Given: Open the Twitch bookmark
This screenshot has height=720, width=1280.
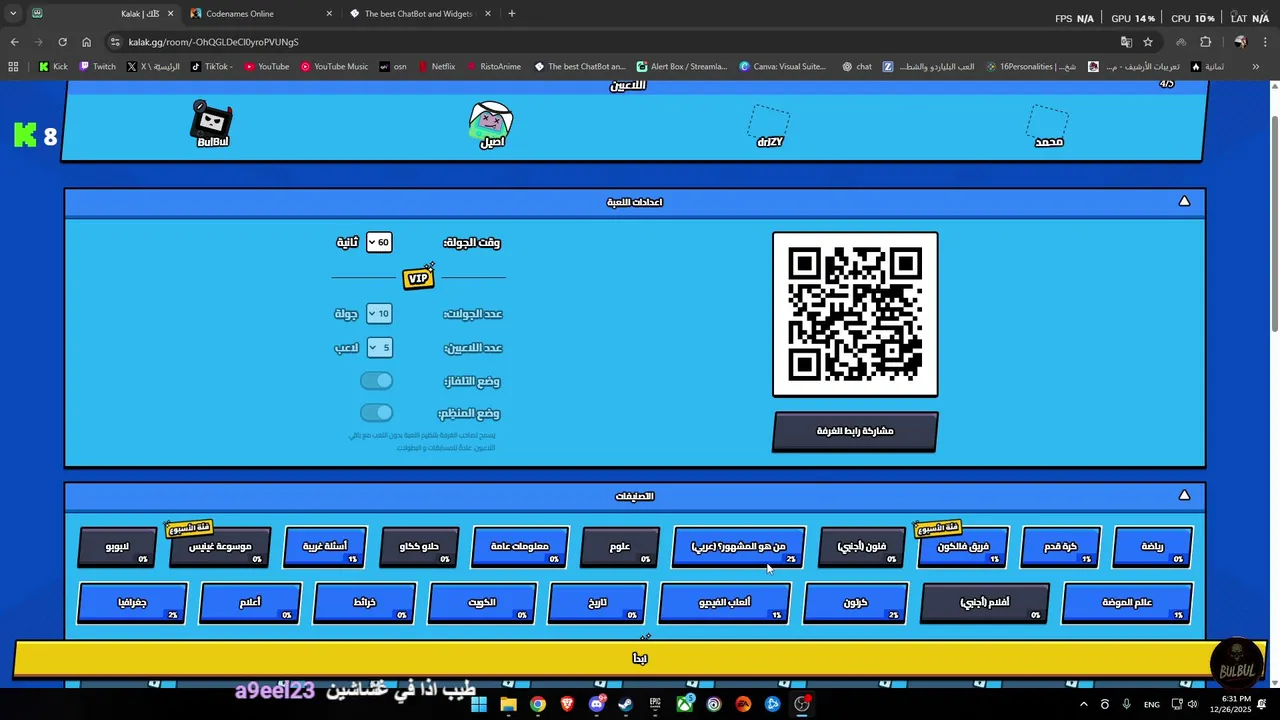Looking at the screenshot, I should (97, 67).
